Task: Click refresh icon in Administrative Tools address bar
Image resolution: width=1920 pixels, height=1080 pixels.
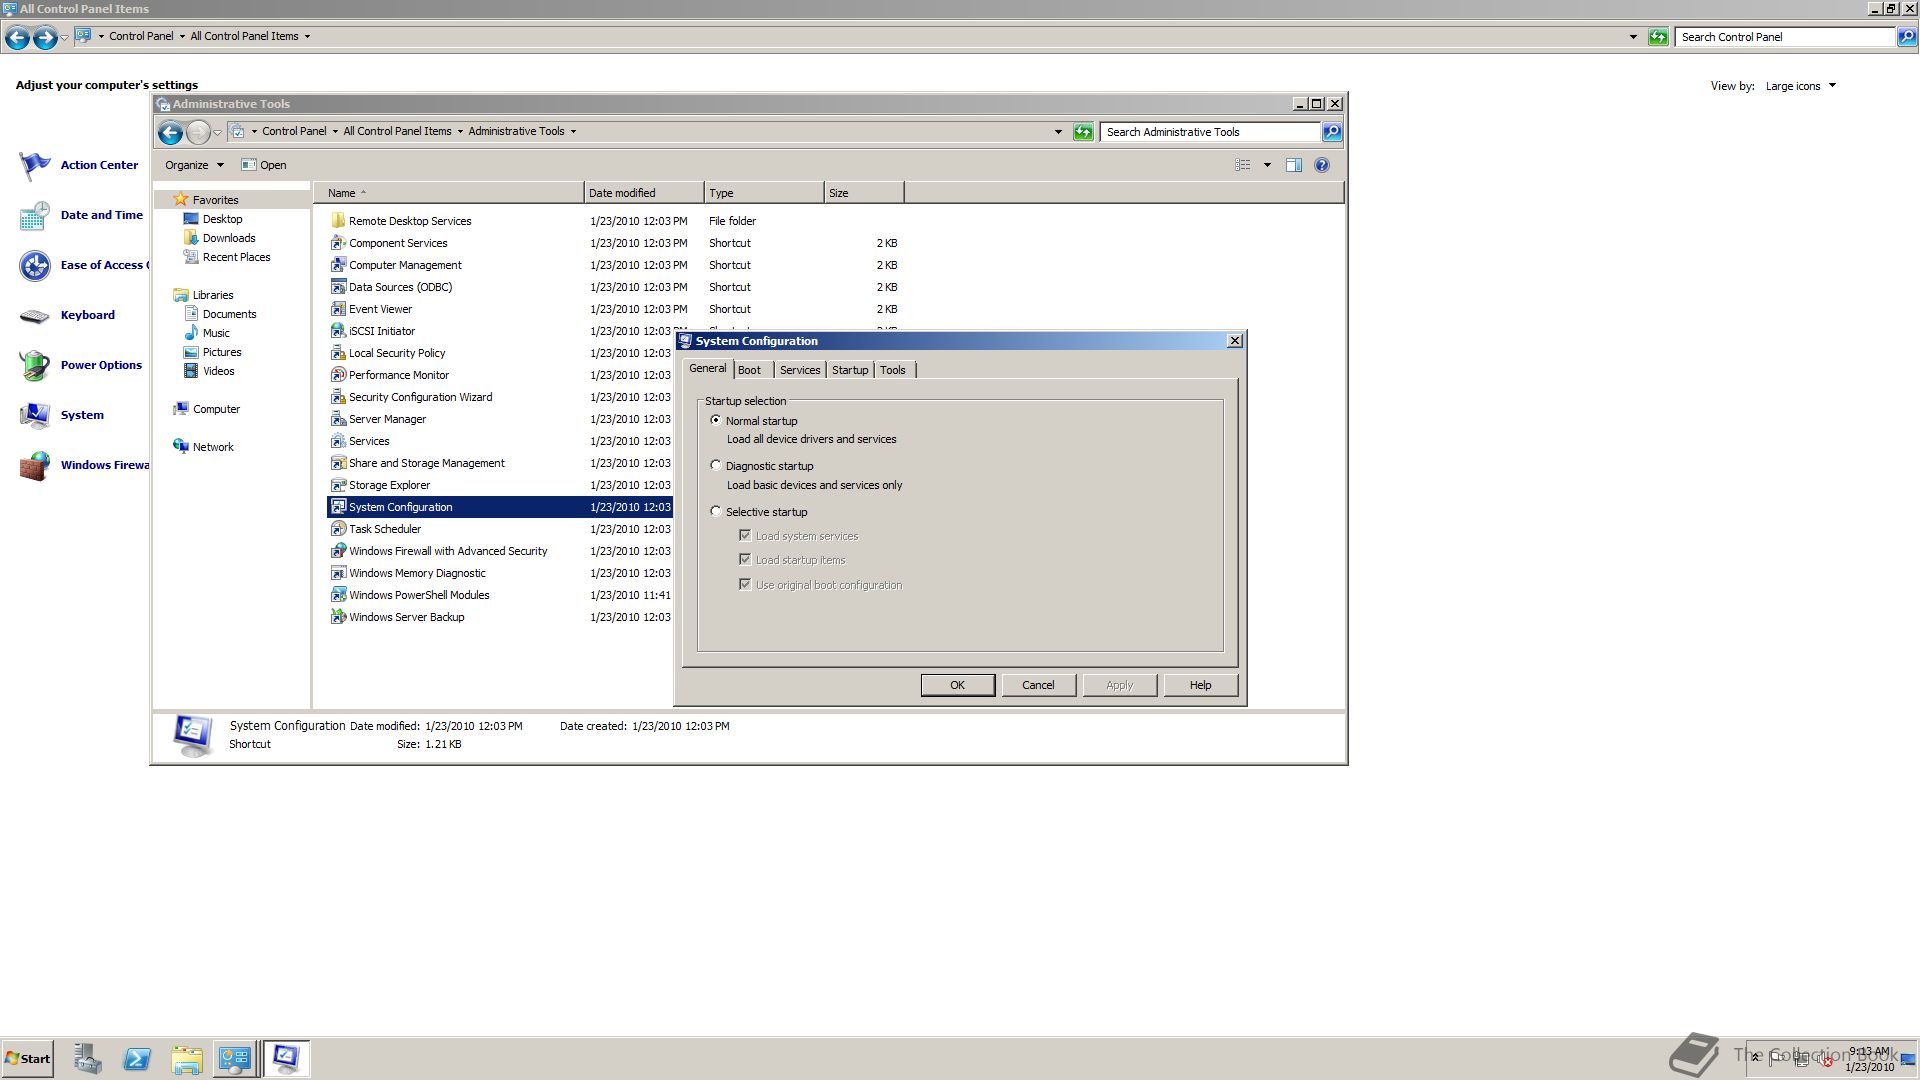Action: [1083, 132]
